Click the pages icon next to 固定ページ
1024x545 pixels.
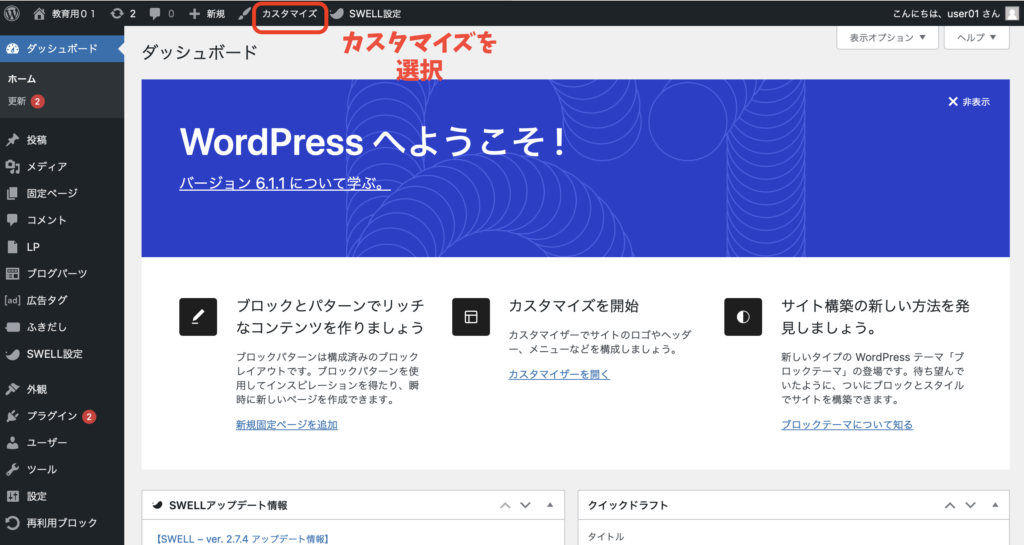12,193
